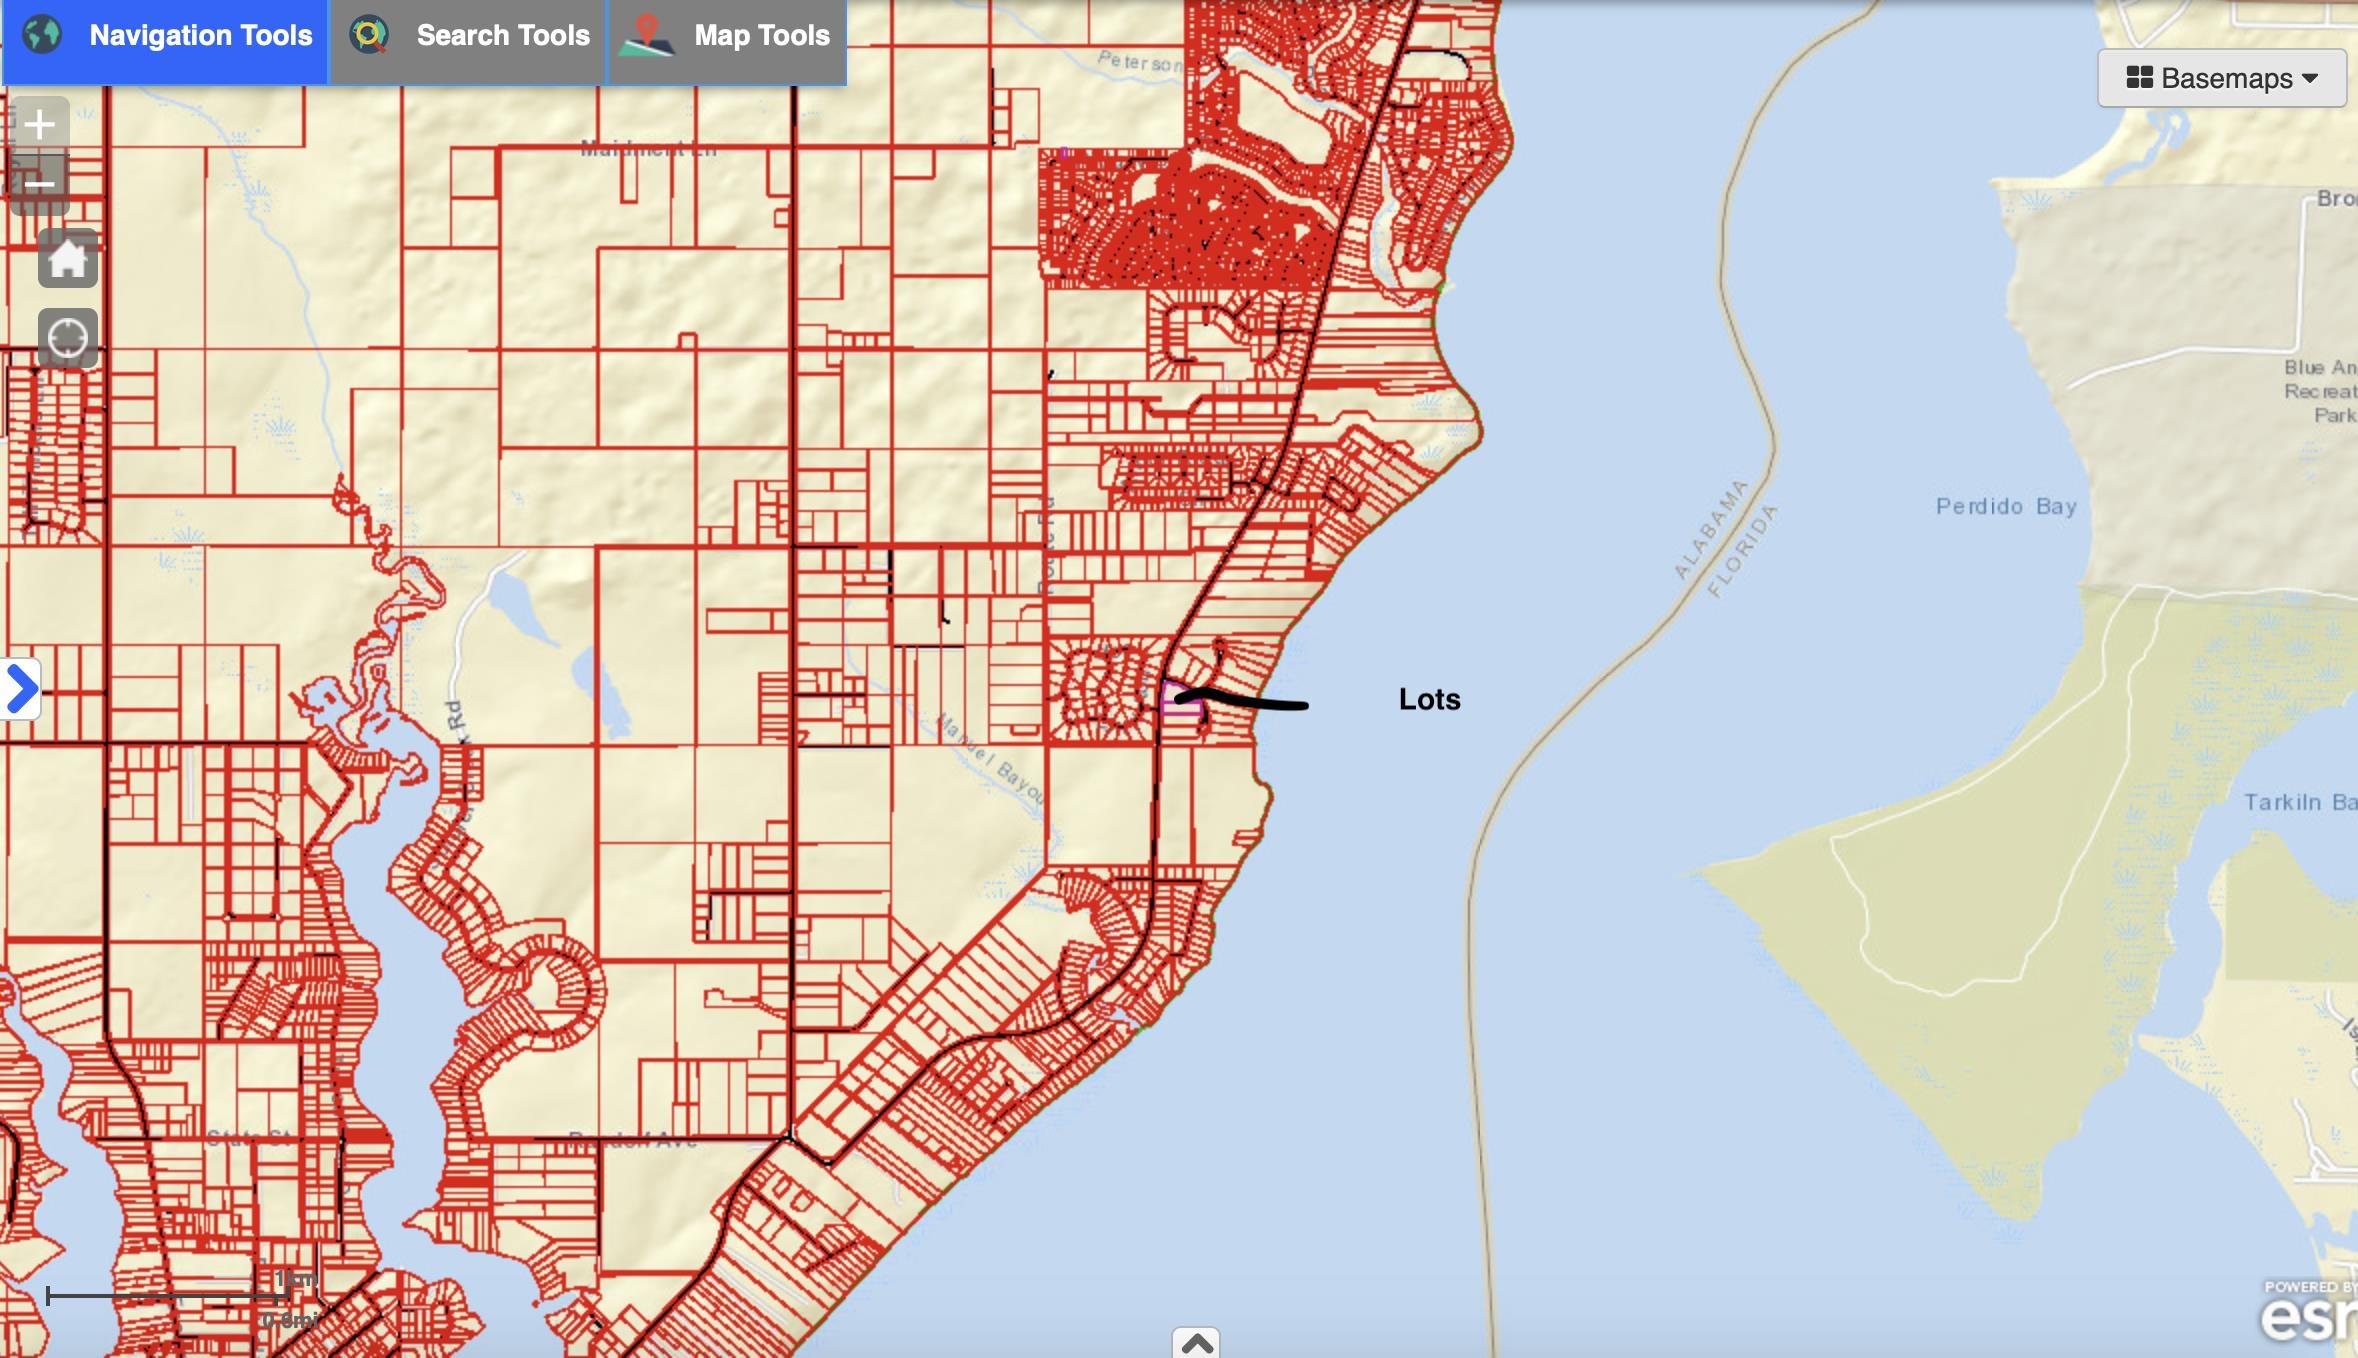The image size is (2358, 1358).
Task: Zoom in with the plus button
Action: (x=39, y=125)
